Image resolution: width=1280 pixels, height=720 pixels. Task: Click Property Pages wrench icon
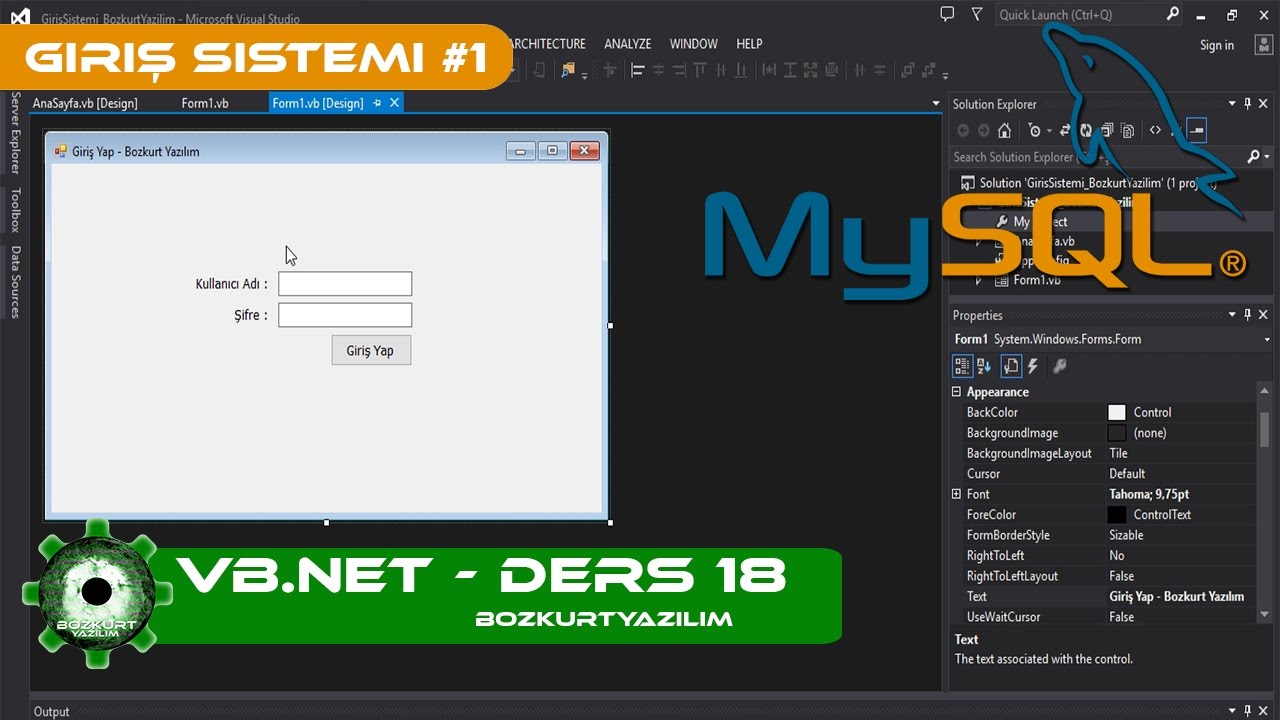point(1060,366)
